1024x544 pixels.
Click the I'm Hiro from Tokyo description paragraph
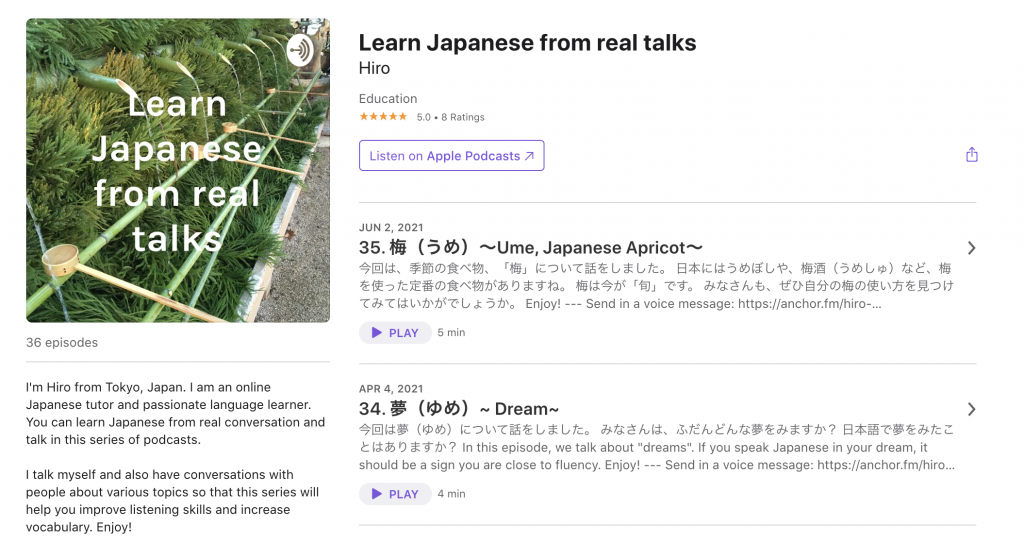coord(175,413)
